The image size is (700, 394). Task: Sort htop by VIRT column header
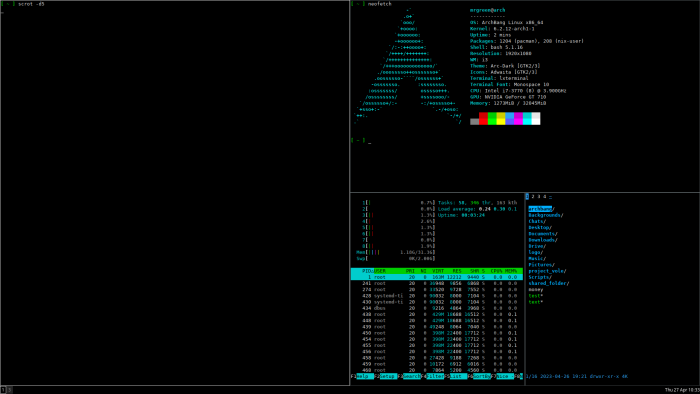coord(438,271)
